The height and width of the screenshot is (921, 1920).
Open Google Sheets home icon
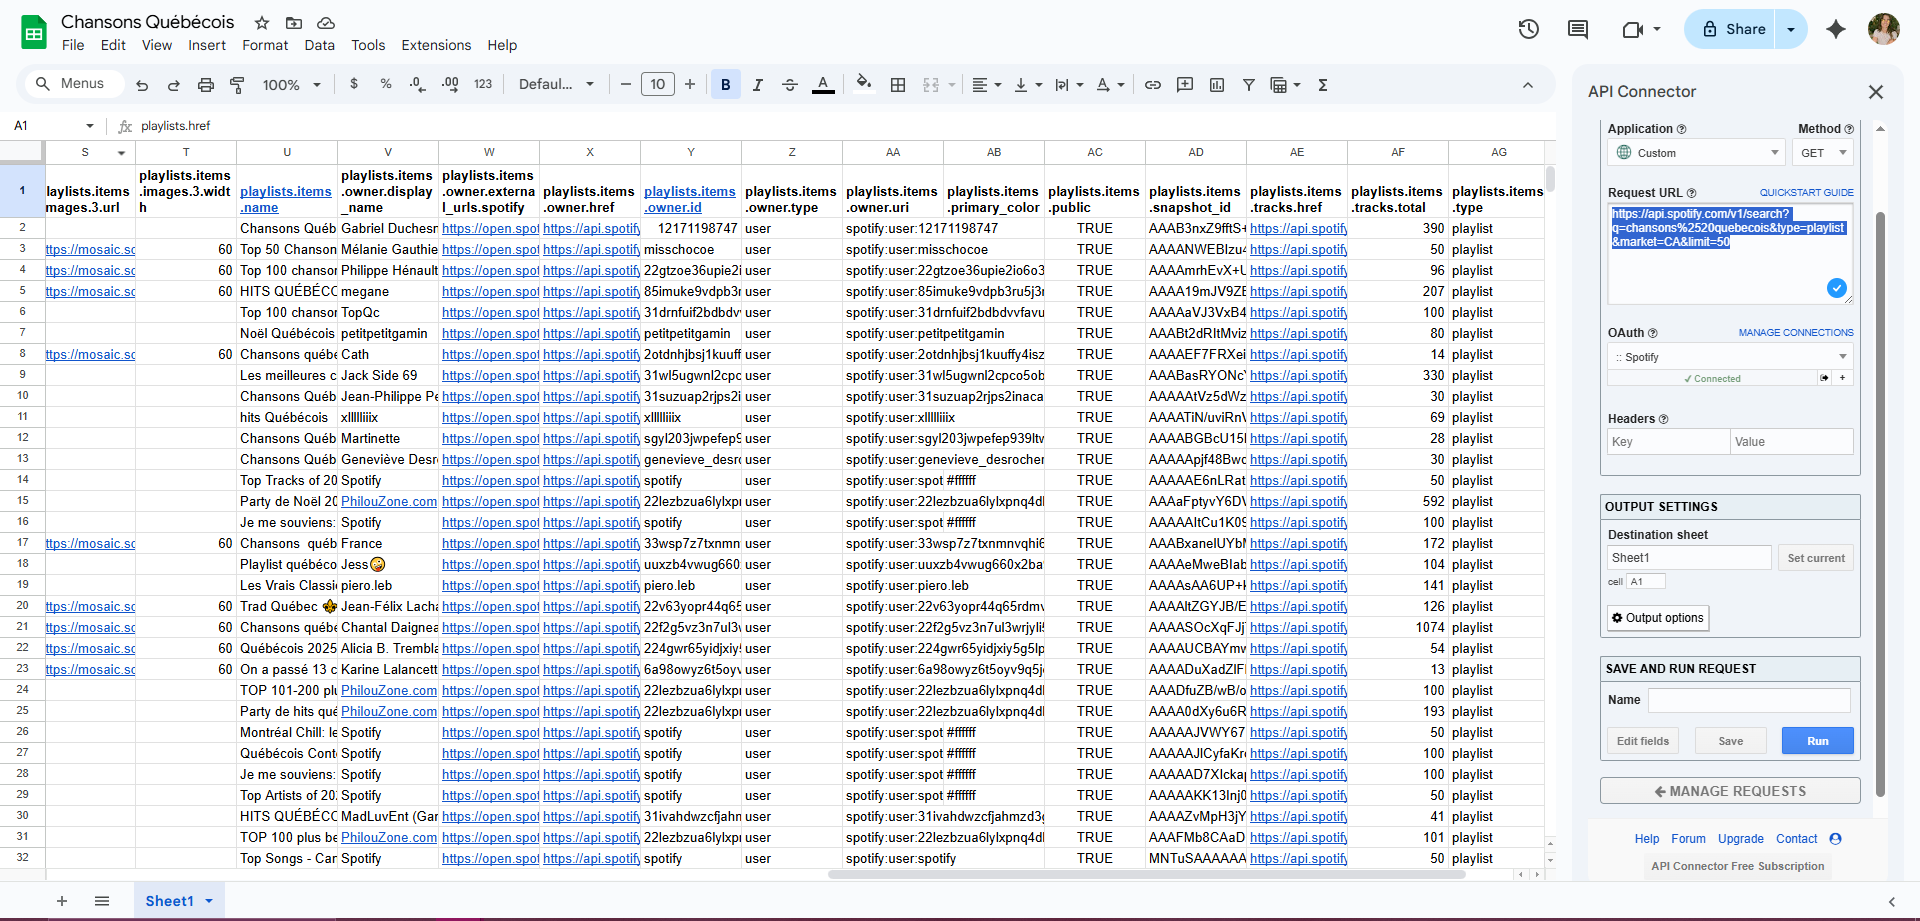coord(34,32)
